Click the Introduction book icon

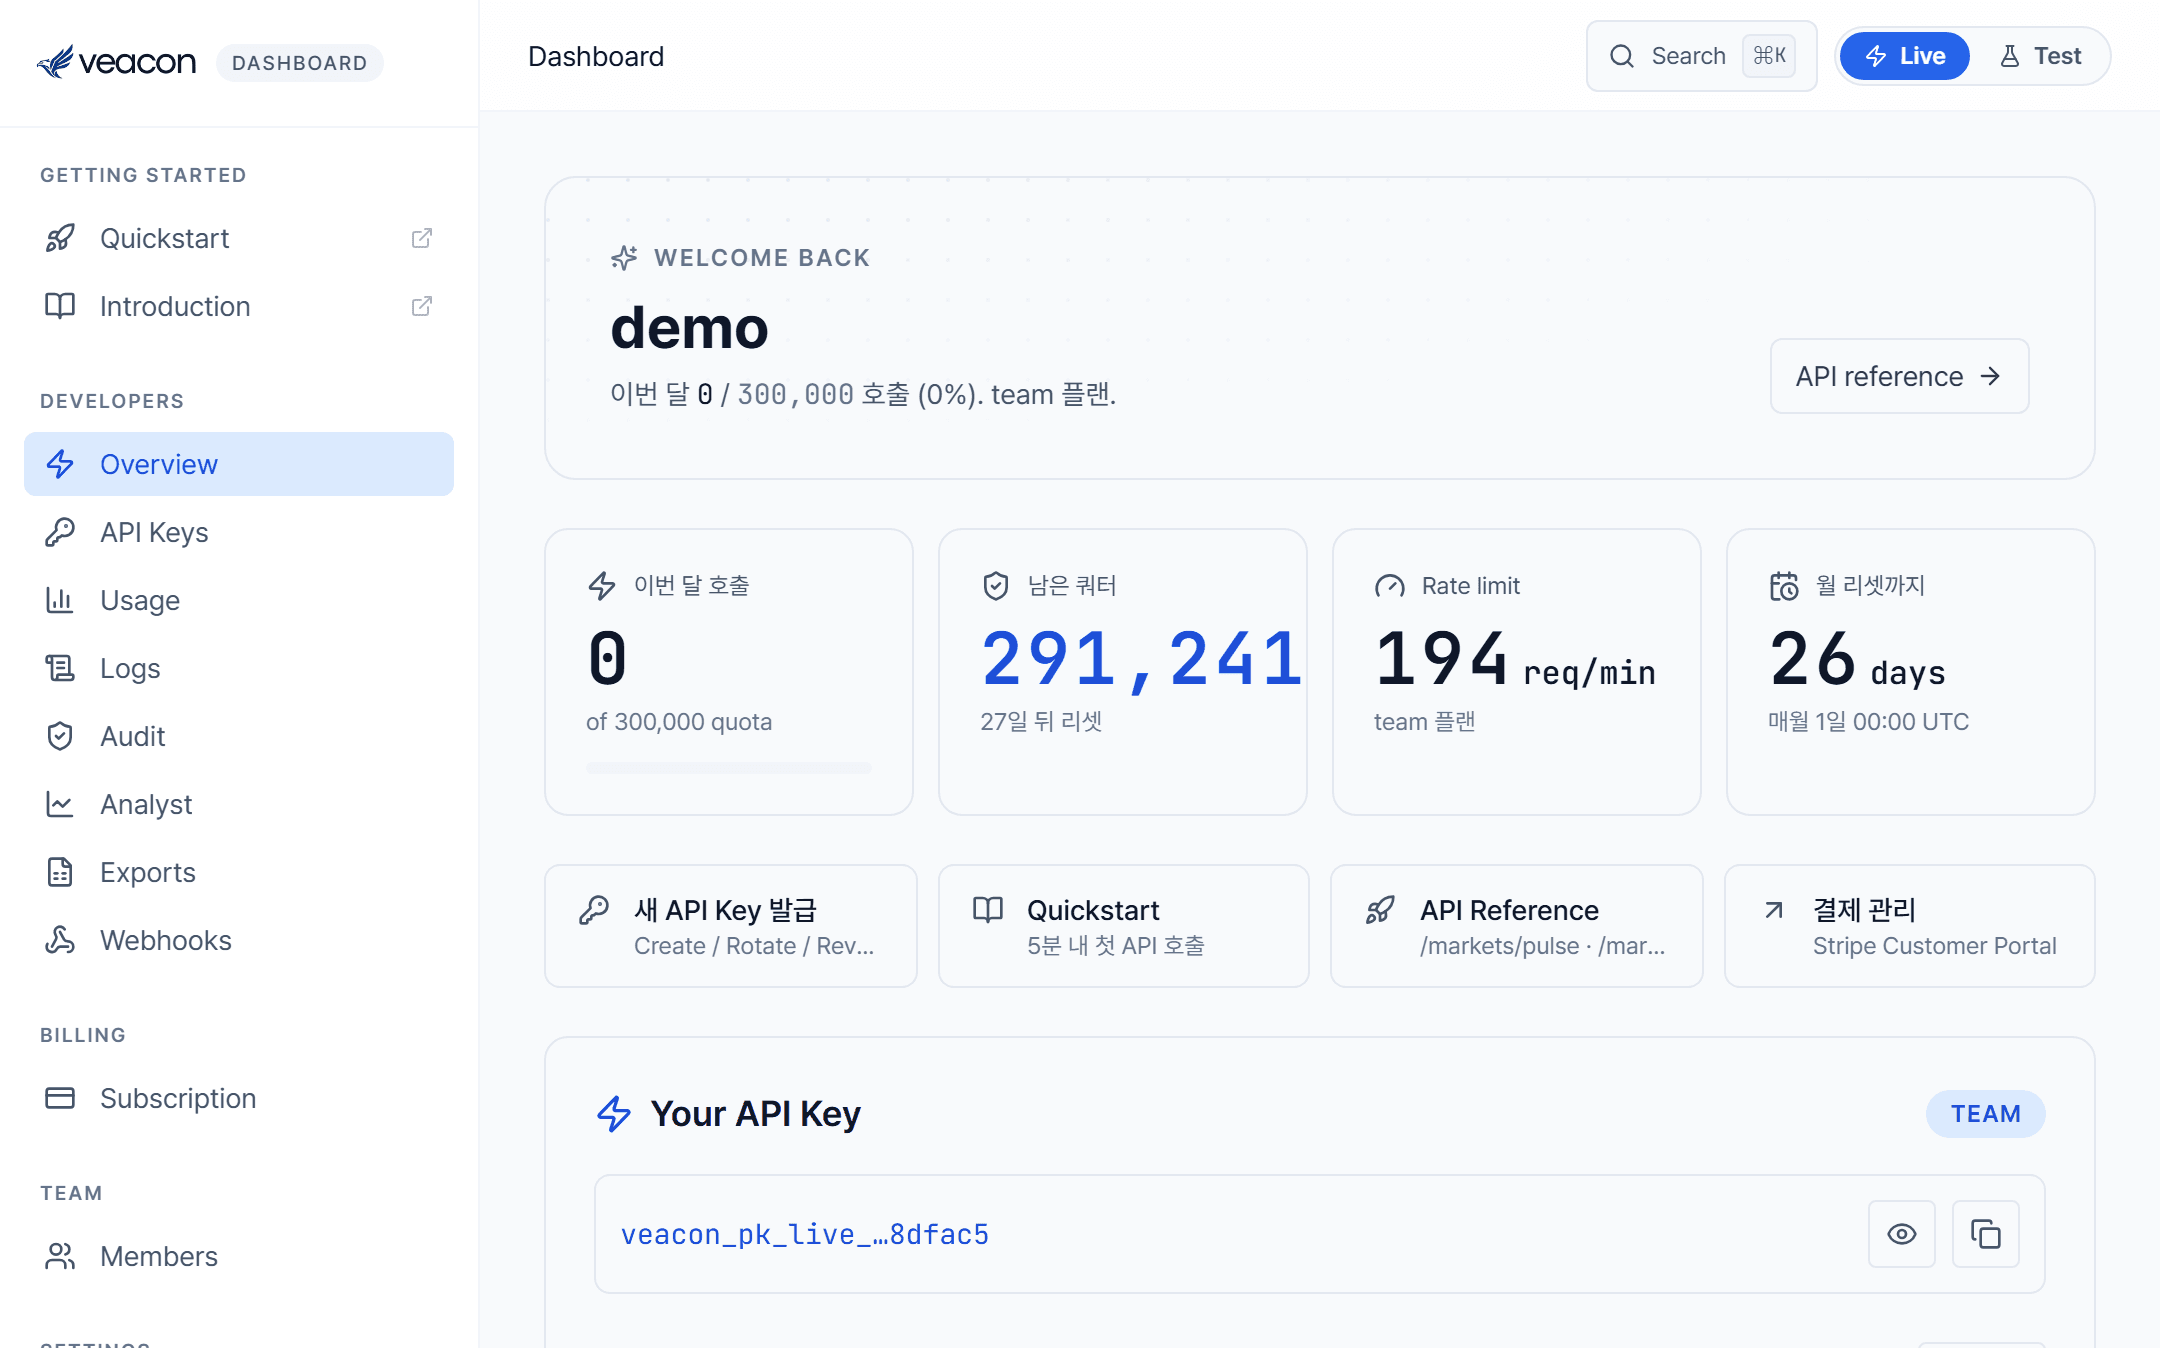point(60,306)
